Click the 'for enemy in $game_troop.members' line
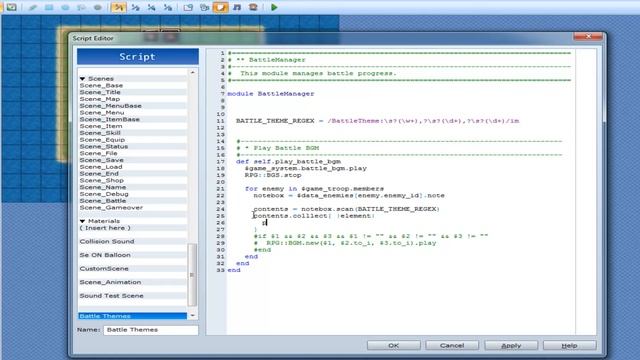The height and width of the screenshot is (360, 640). (x=314, y=189)
